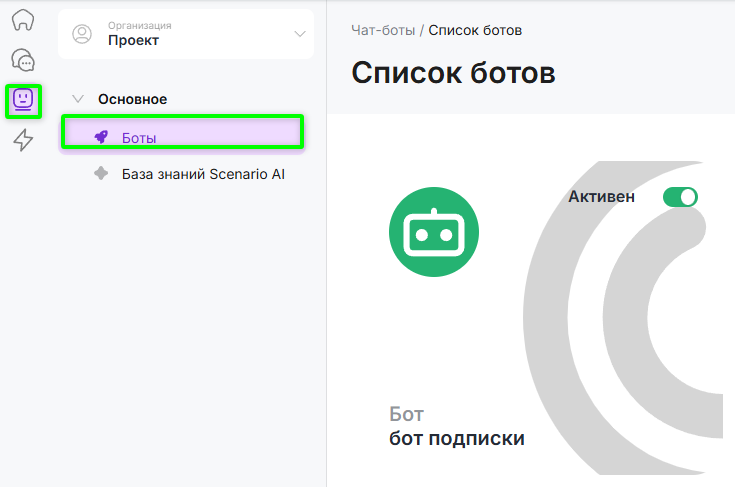The height and width of the screenshot is (487, 735).
Task: Open the home icon in left rail
Action: tap(22, 22)
